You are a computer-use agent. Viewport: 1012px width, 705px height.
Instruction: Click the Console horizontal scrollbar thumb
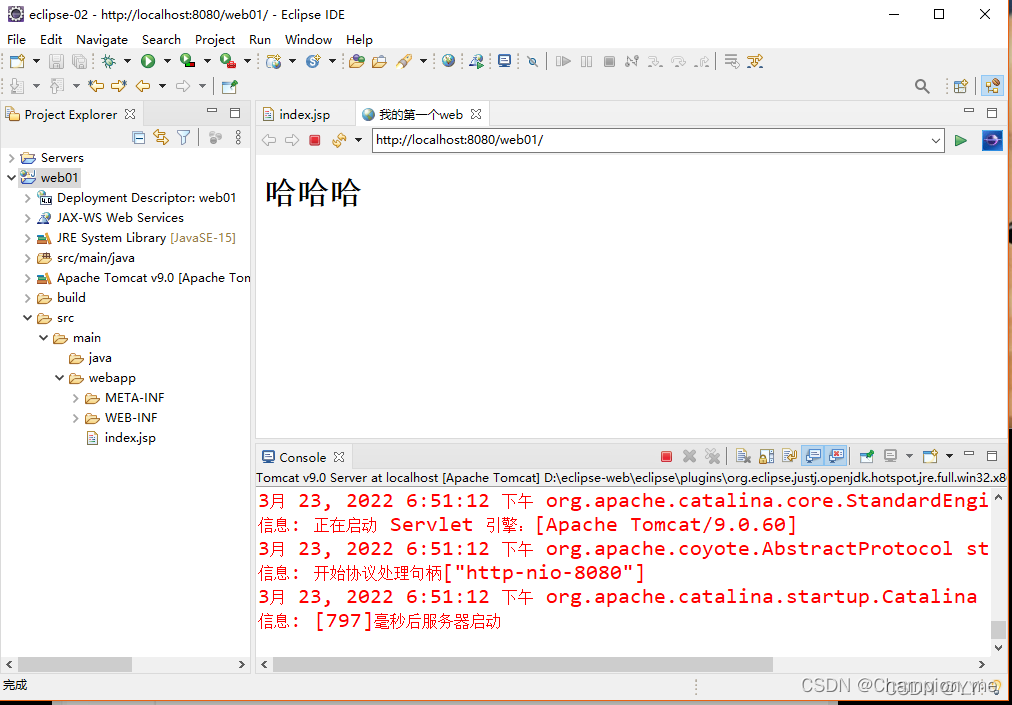click(x=523, y=664)
